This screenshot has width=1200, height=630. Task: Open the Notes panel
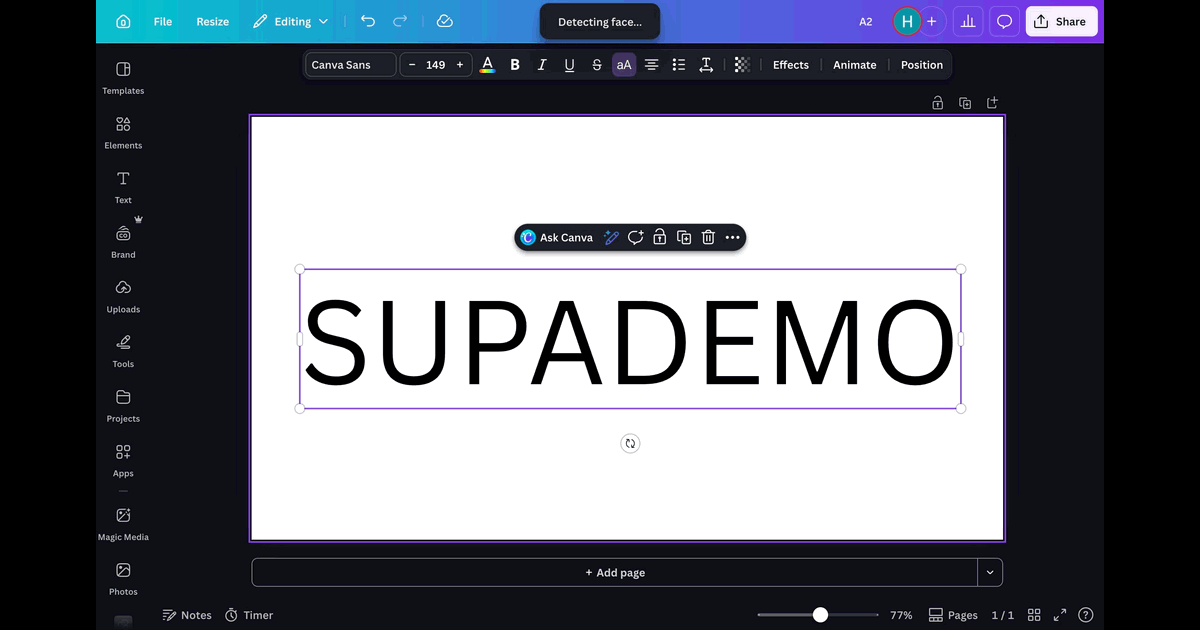click(x=187, y=615)
